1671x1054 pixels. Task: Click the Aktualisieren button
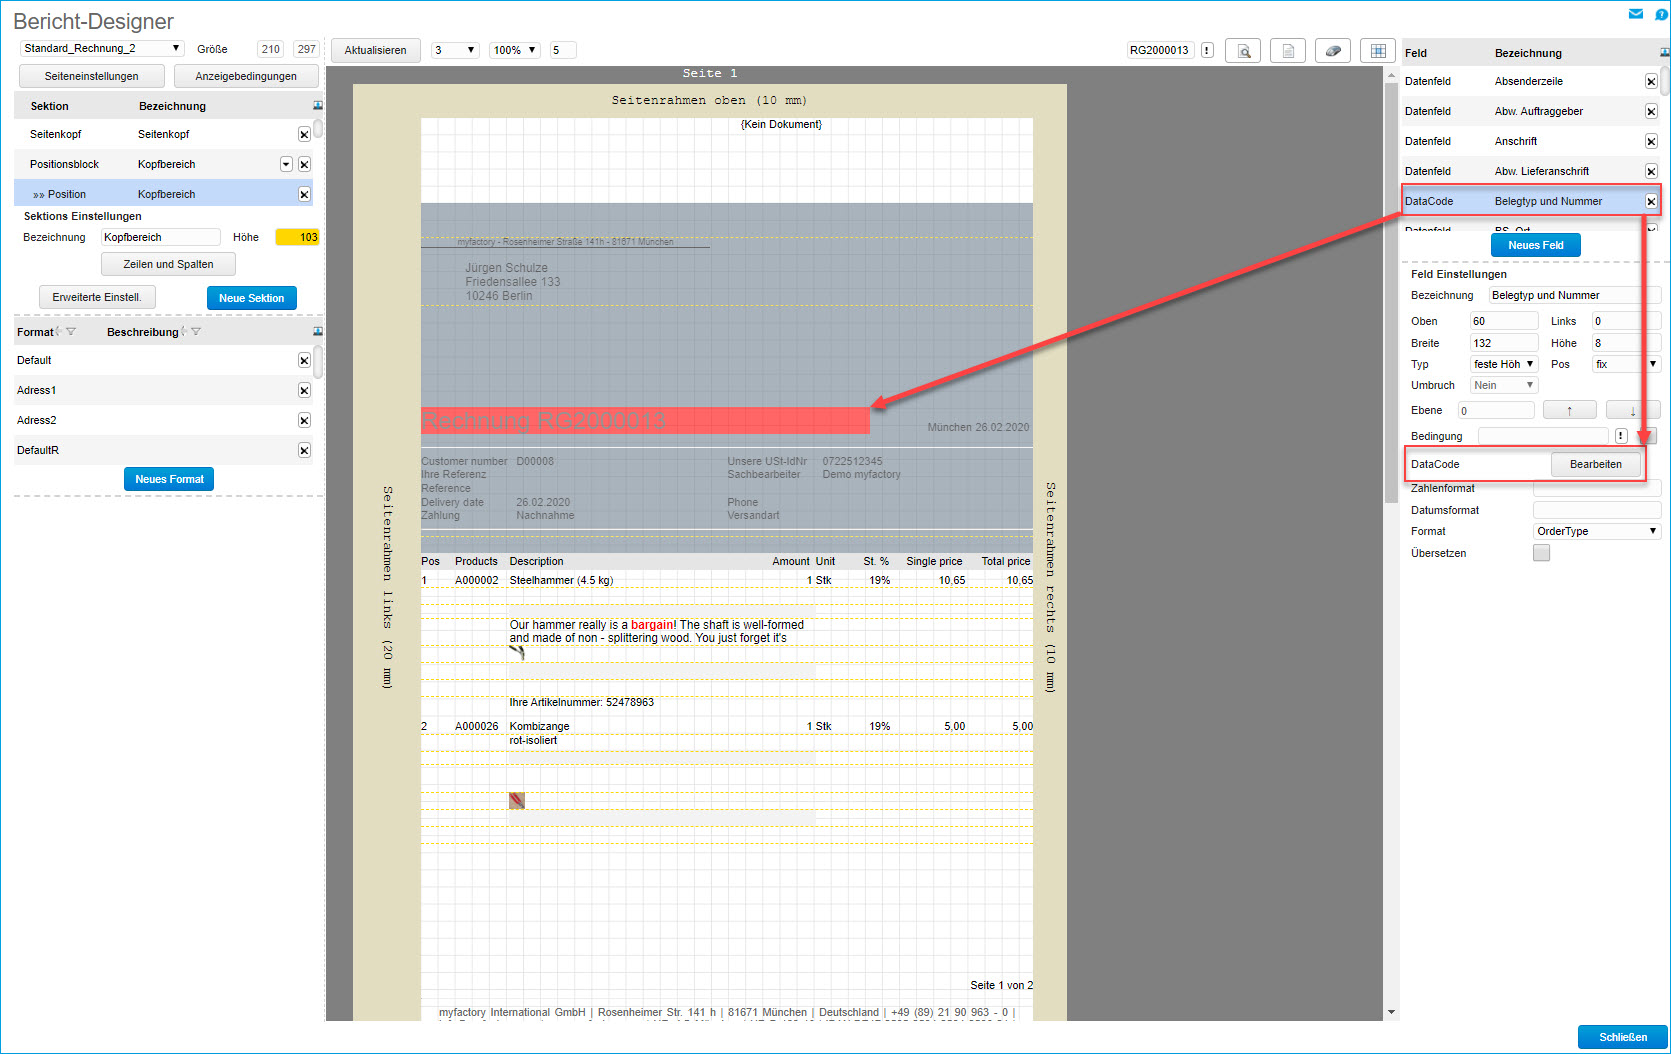(x=375, y=50)
